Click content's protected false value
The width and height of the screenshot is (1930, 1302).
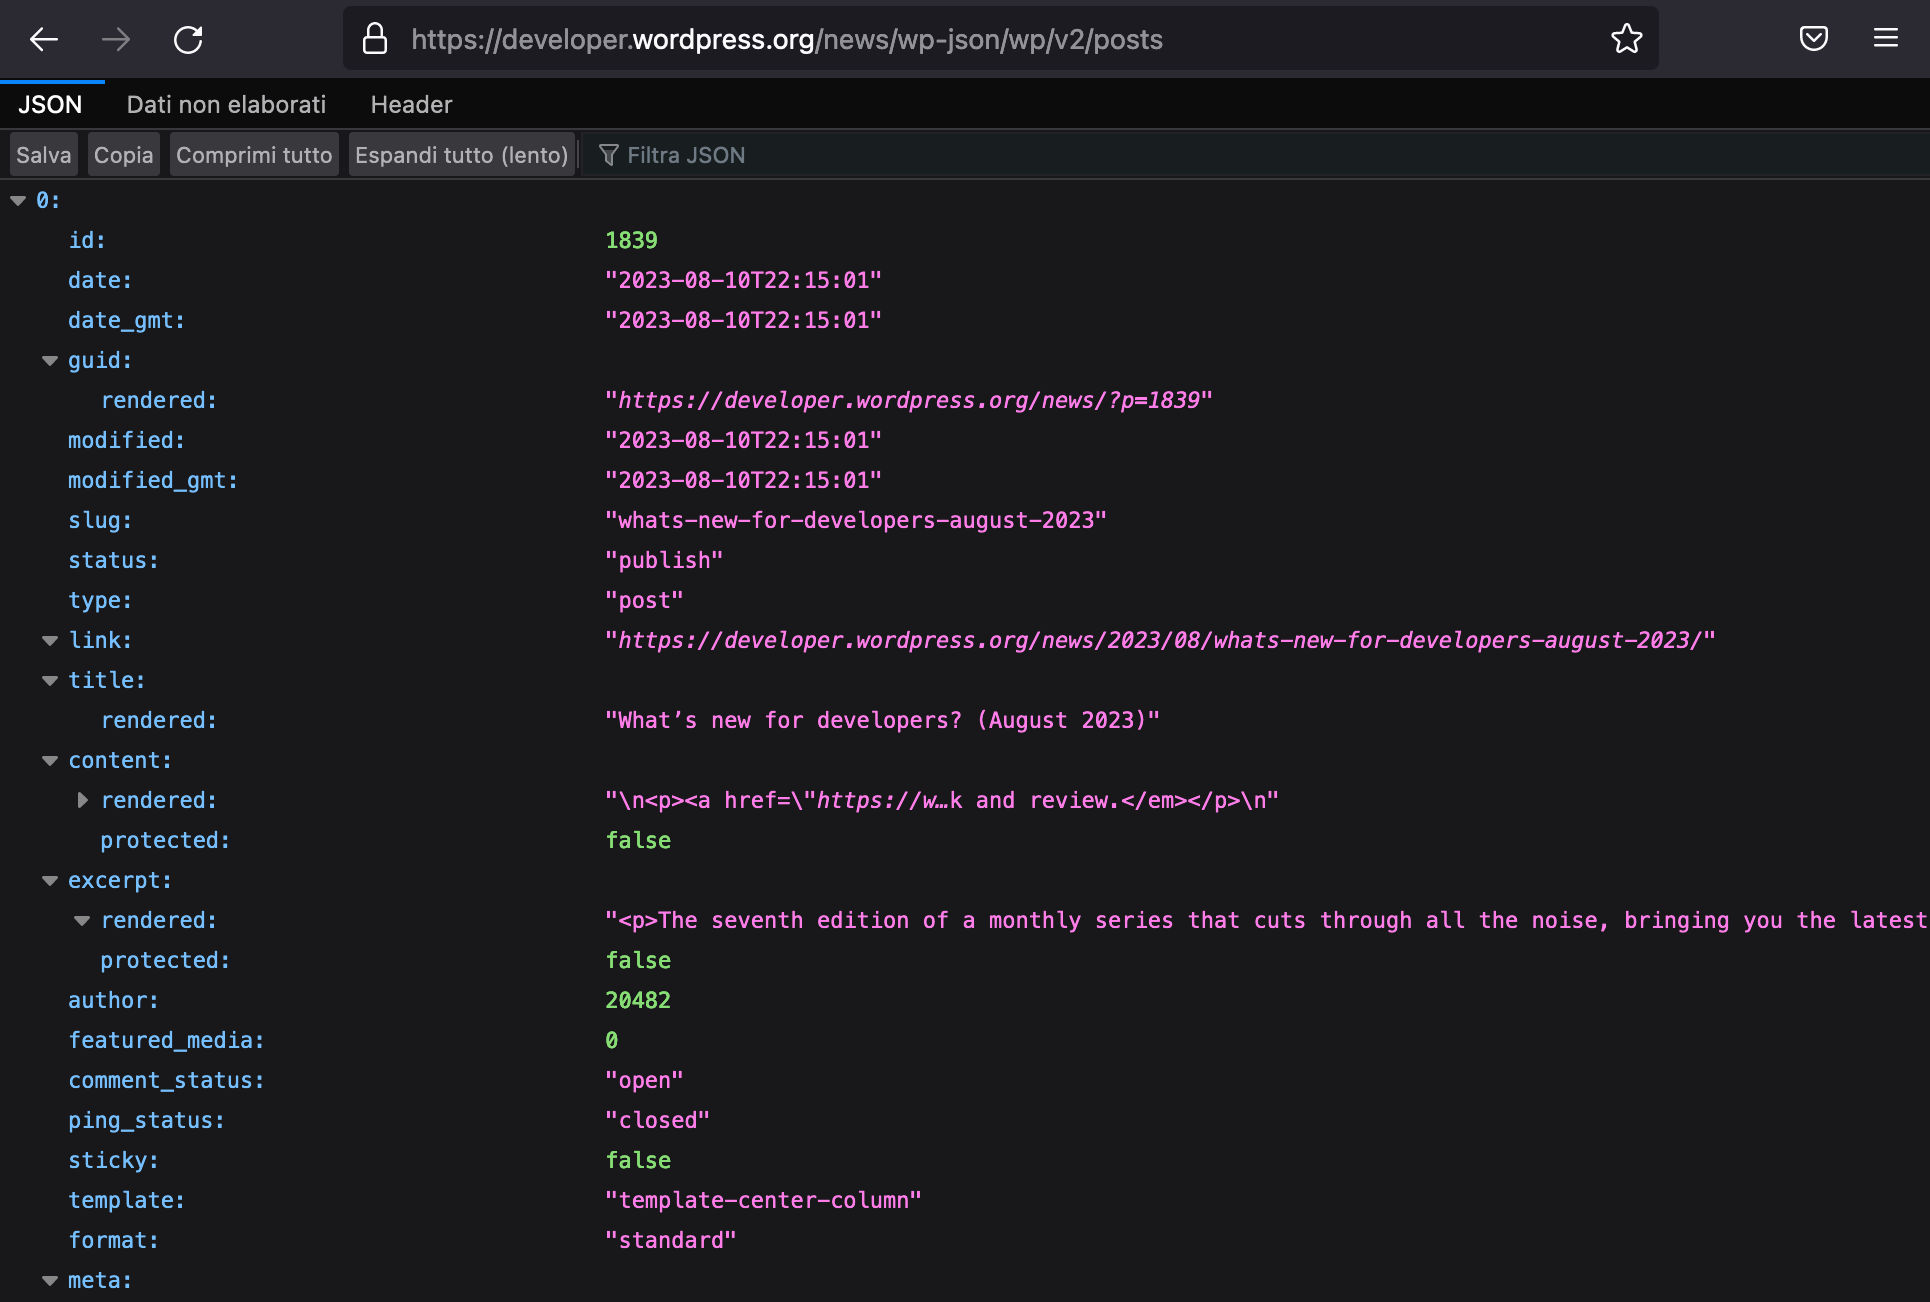[638, 840]
